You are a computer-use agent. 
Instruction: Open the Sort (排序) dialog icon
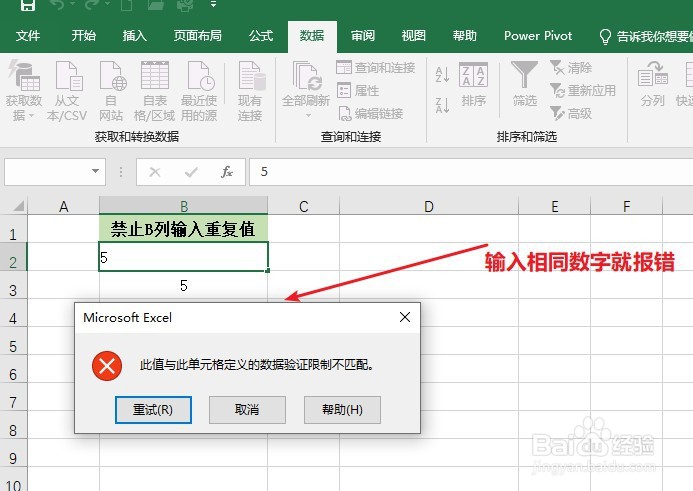click(x=473, y=74)
